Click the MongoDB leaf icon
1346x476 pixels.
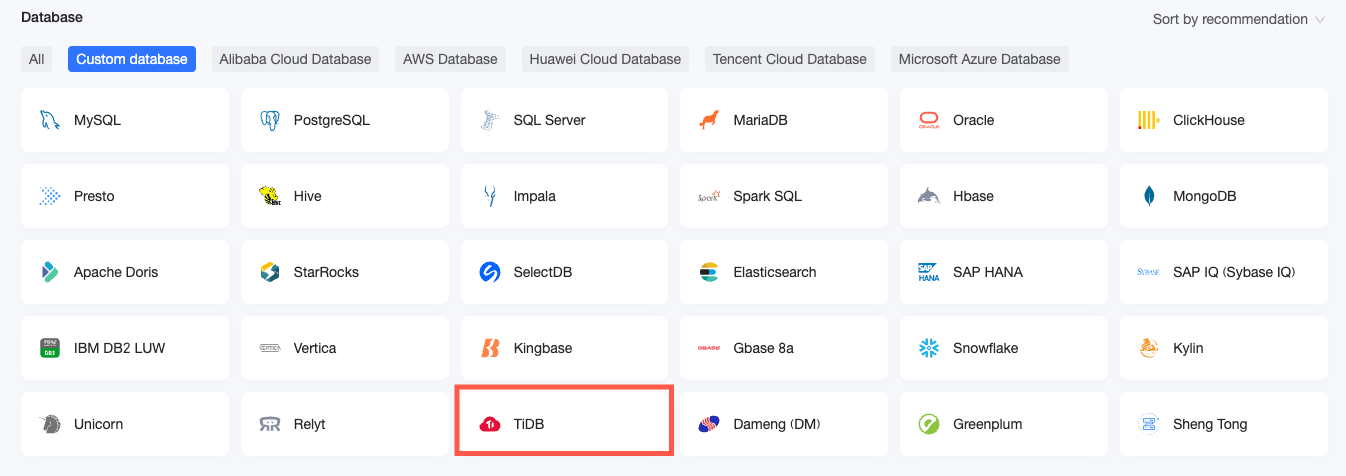(1148, 196)
